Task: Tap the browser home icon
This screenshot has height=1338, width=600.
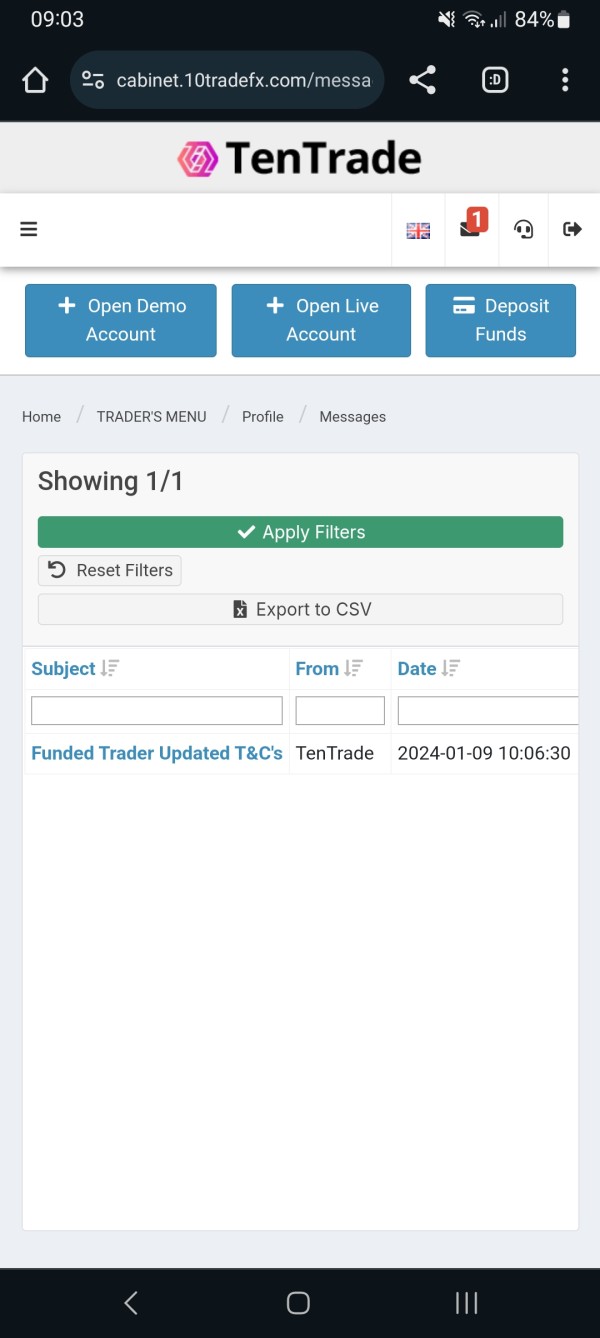Action: click(35, 80)
